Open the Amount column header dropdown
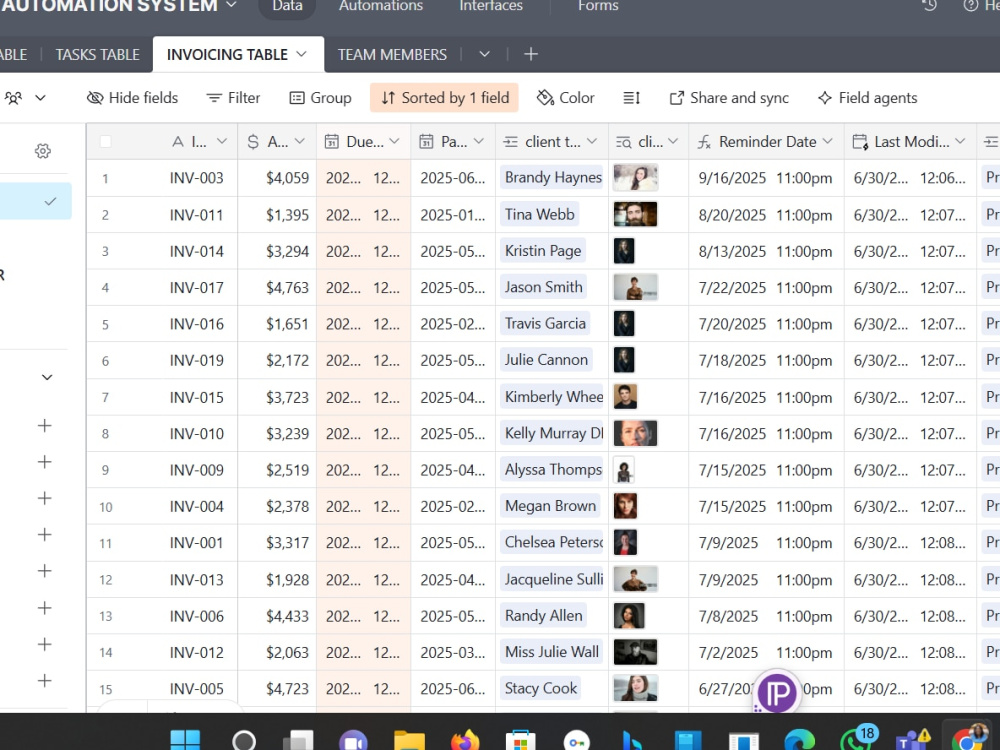1000x750 pixels. [300, 142]
